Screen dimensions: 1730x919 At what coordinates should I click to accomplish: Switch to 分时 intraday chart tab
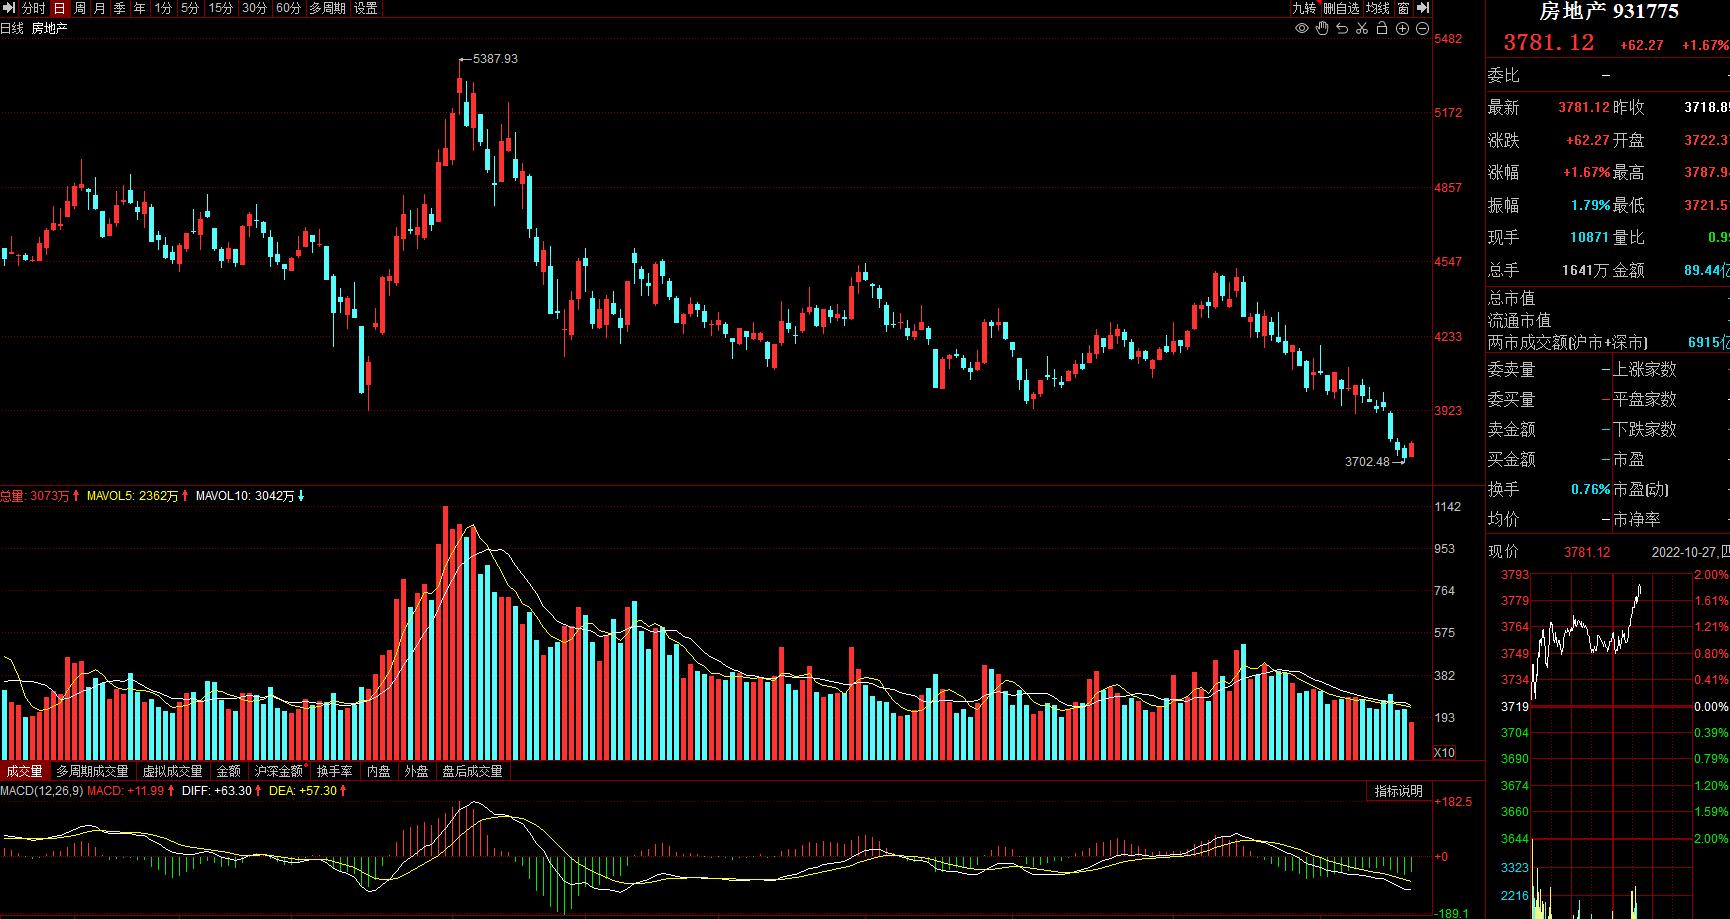[34, 8]
